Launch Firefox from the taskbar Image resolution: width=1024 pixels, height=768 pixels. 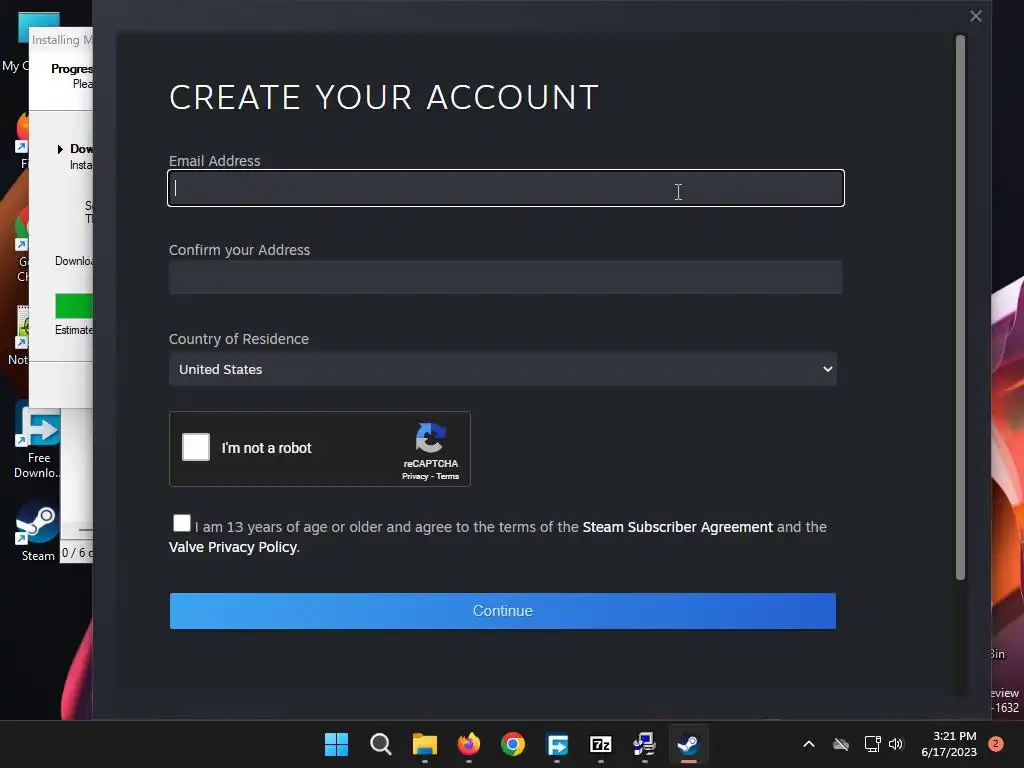(468, 744)
